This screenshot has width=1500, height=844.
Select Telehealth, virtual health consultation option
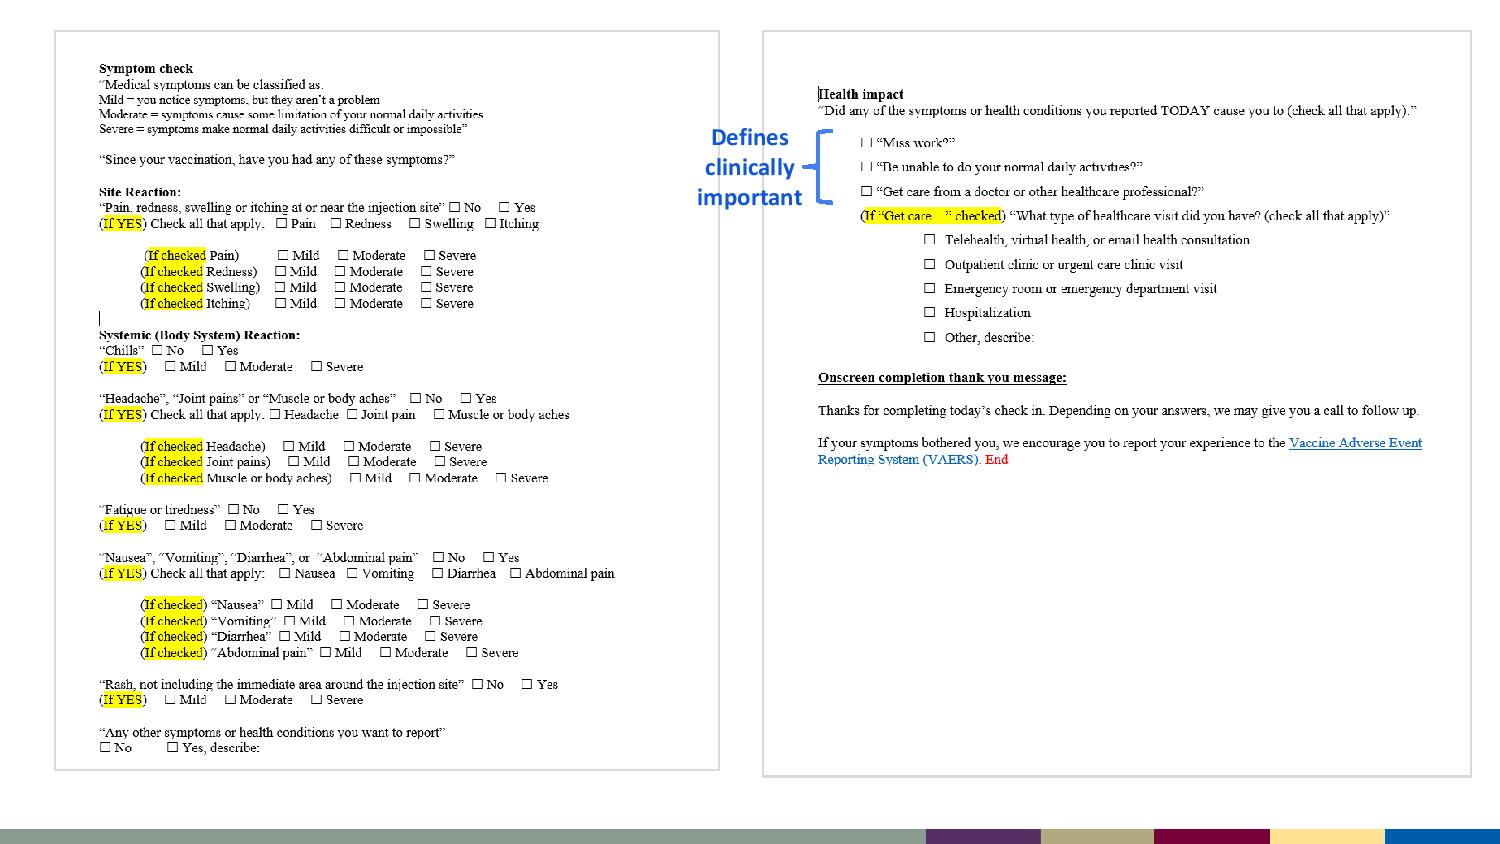click(x=930, y=240)
